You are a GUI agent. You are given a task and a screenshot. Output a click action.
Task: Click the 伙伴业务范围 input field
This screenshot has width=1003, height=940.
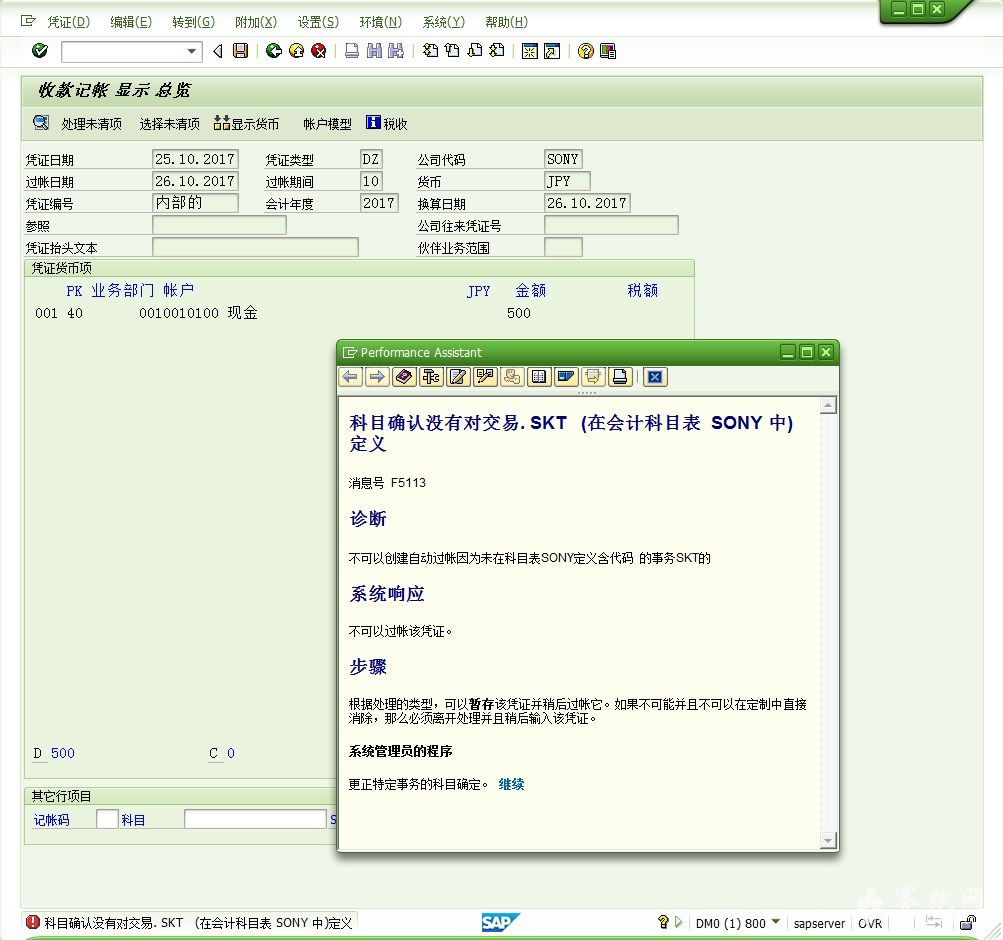coord(563,247)
